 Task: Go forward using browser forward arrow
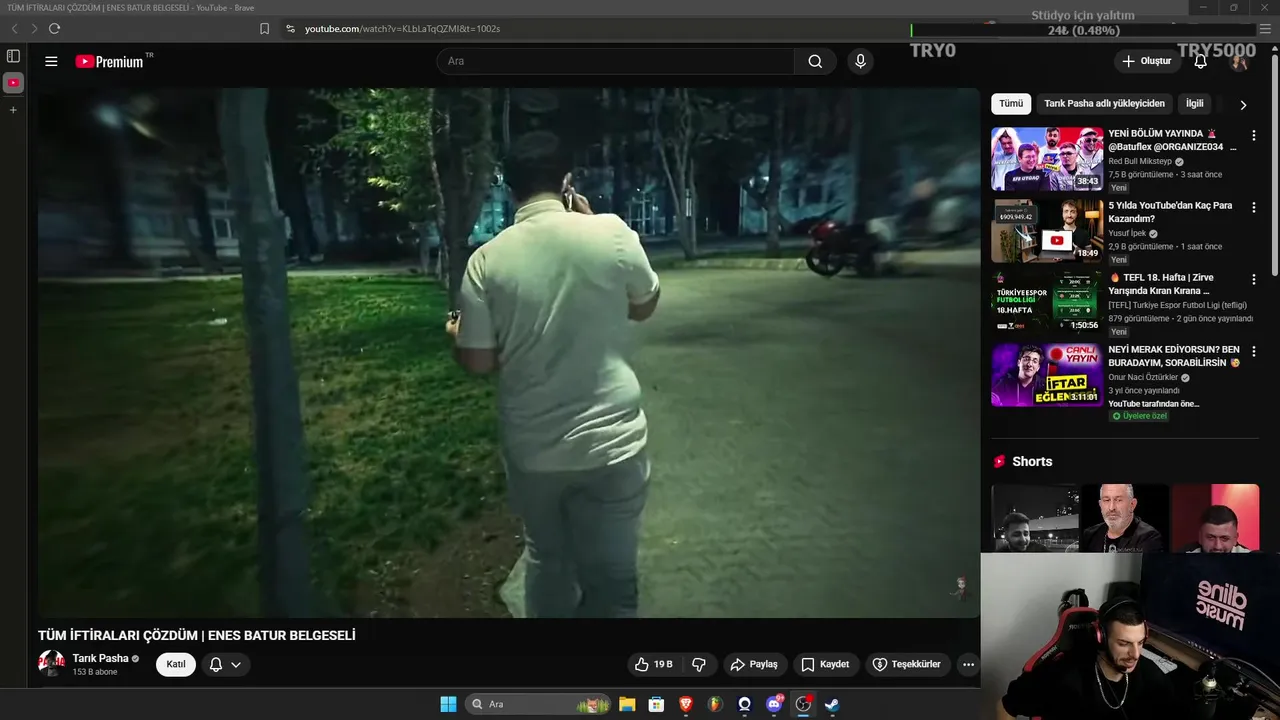click(x=33, y=29)
